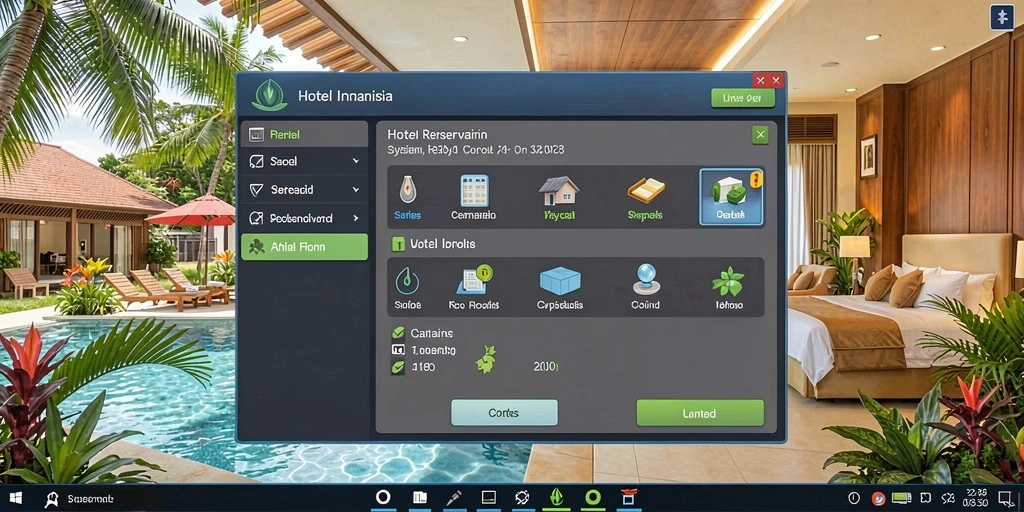Open the Roo Rooks document icon
The height and width of the screenshot is (512, 1024).
point(474,280)
